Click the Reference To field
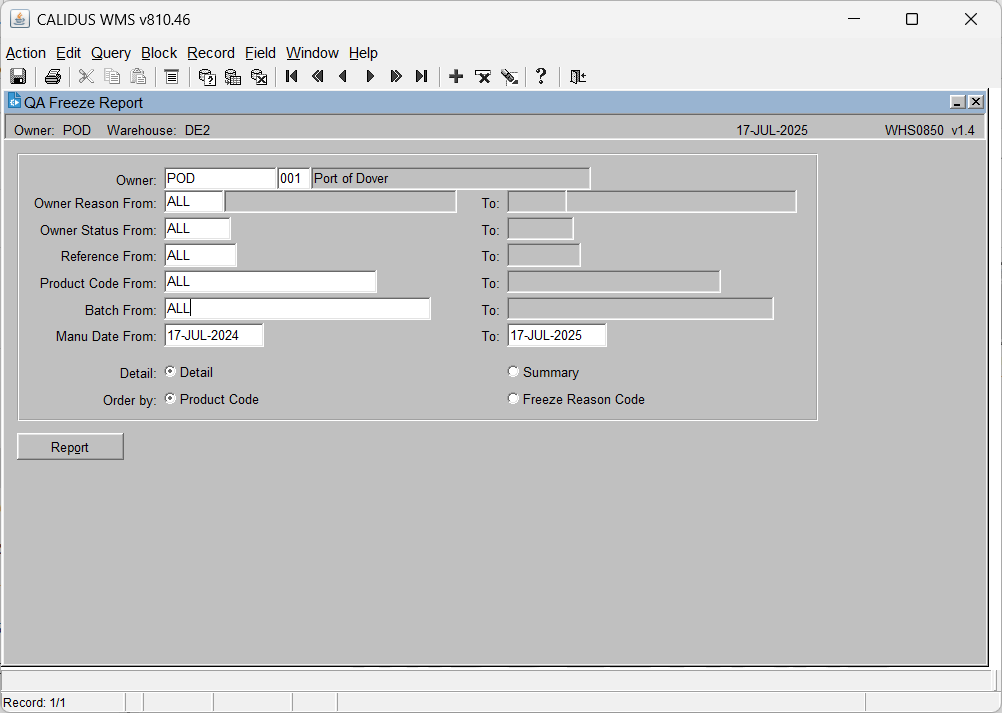 tap(544, 255)
